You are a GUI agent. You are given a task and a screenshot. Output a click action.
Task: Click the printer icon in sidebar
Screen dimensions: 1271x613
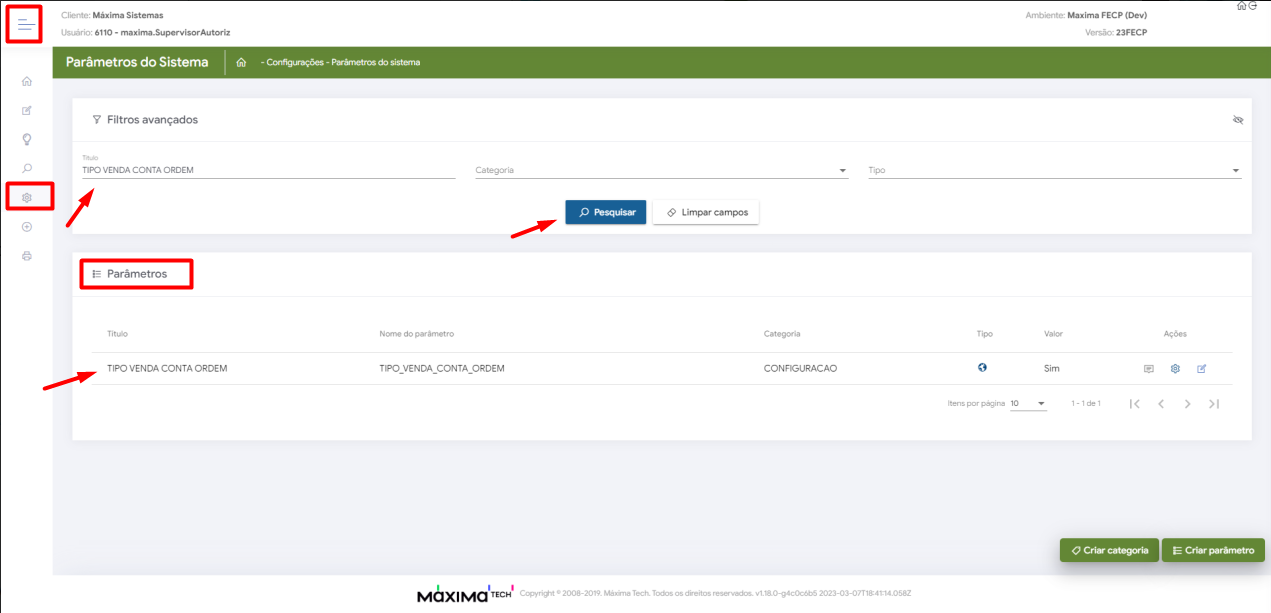pyautogui.click(x=27, y=256)
